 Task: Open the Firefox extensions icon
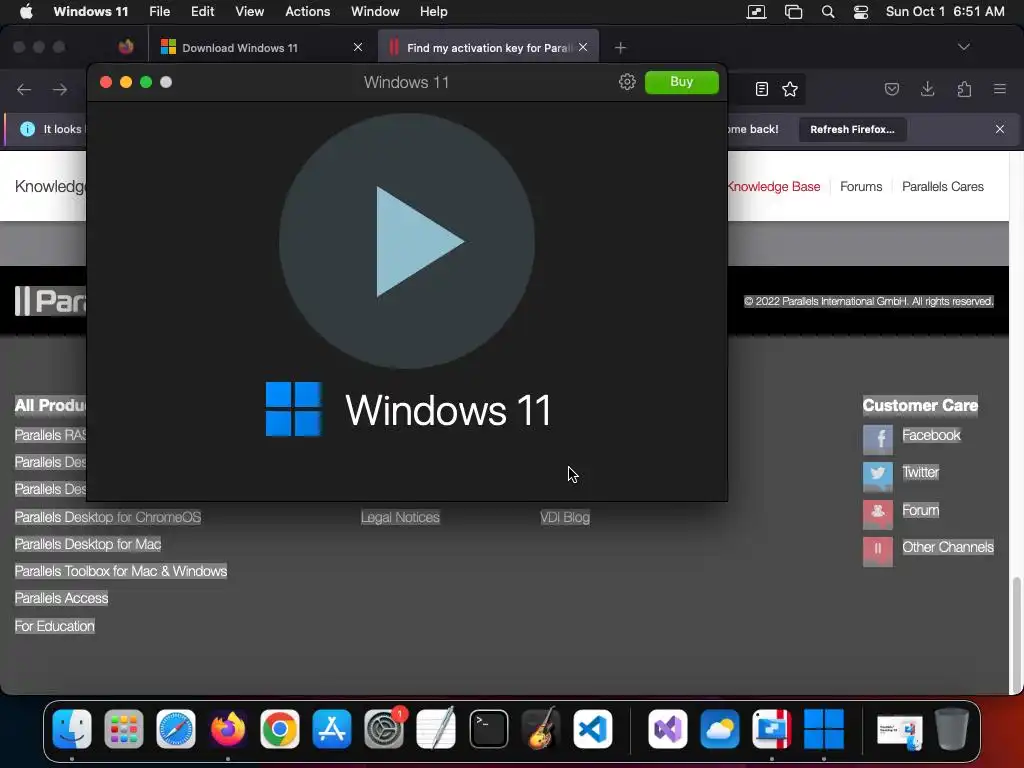[x=964, y=89]
